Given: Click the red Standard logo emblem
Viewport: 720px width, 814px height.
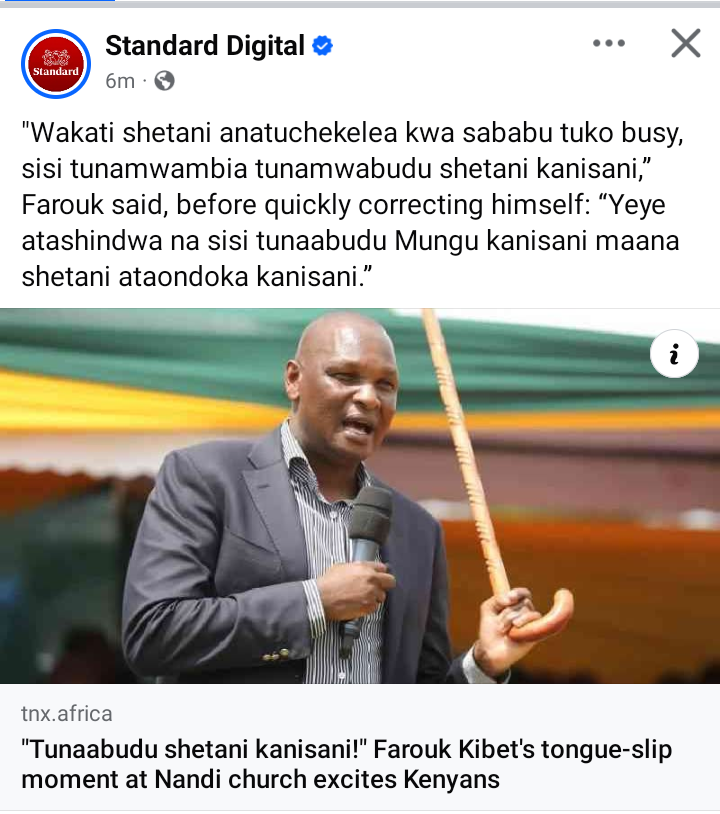Looking at the screenshot, I should coord(56,64).
